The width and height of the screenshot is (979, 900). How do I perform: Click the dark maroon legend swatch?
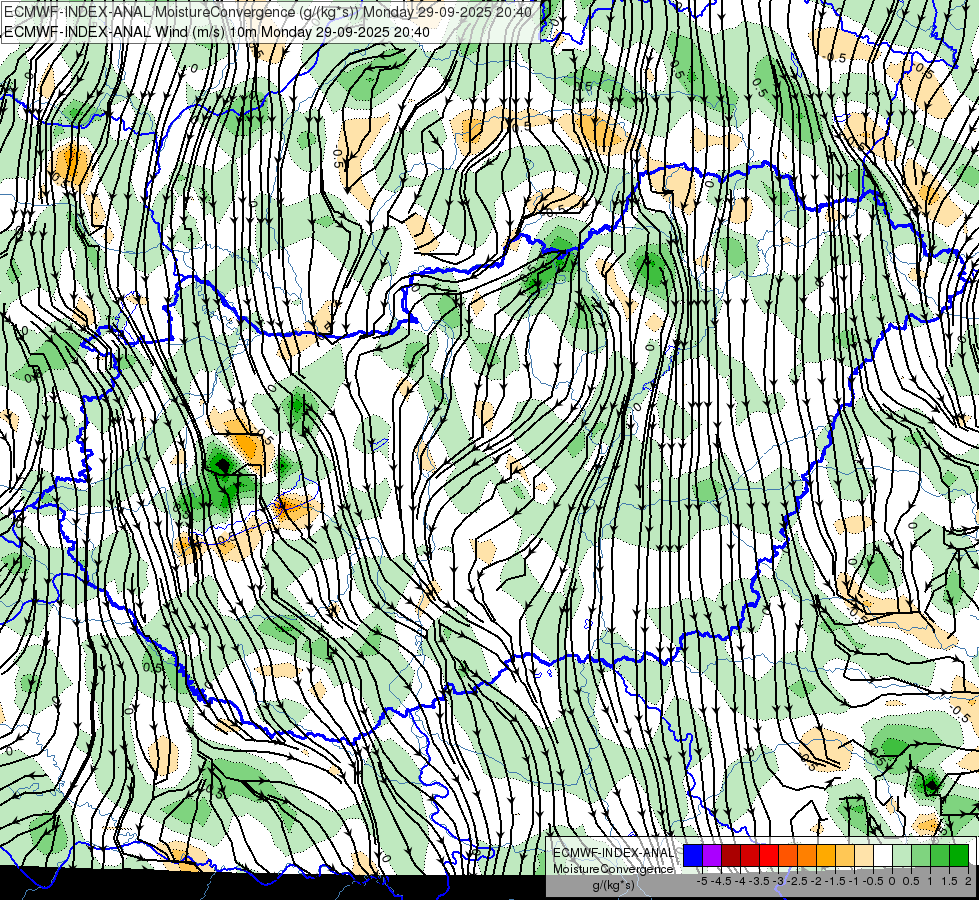[731, 855]
